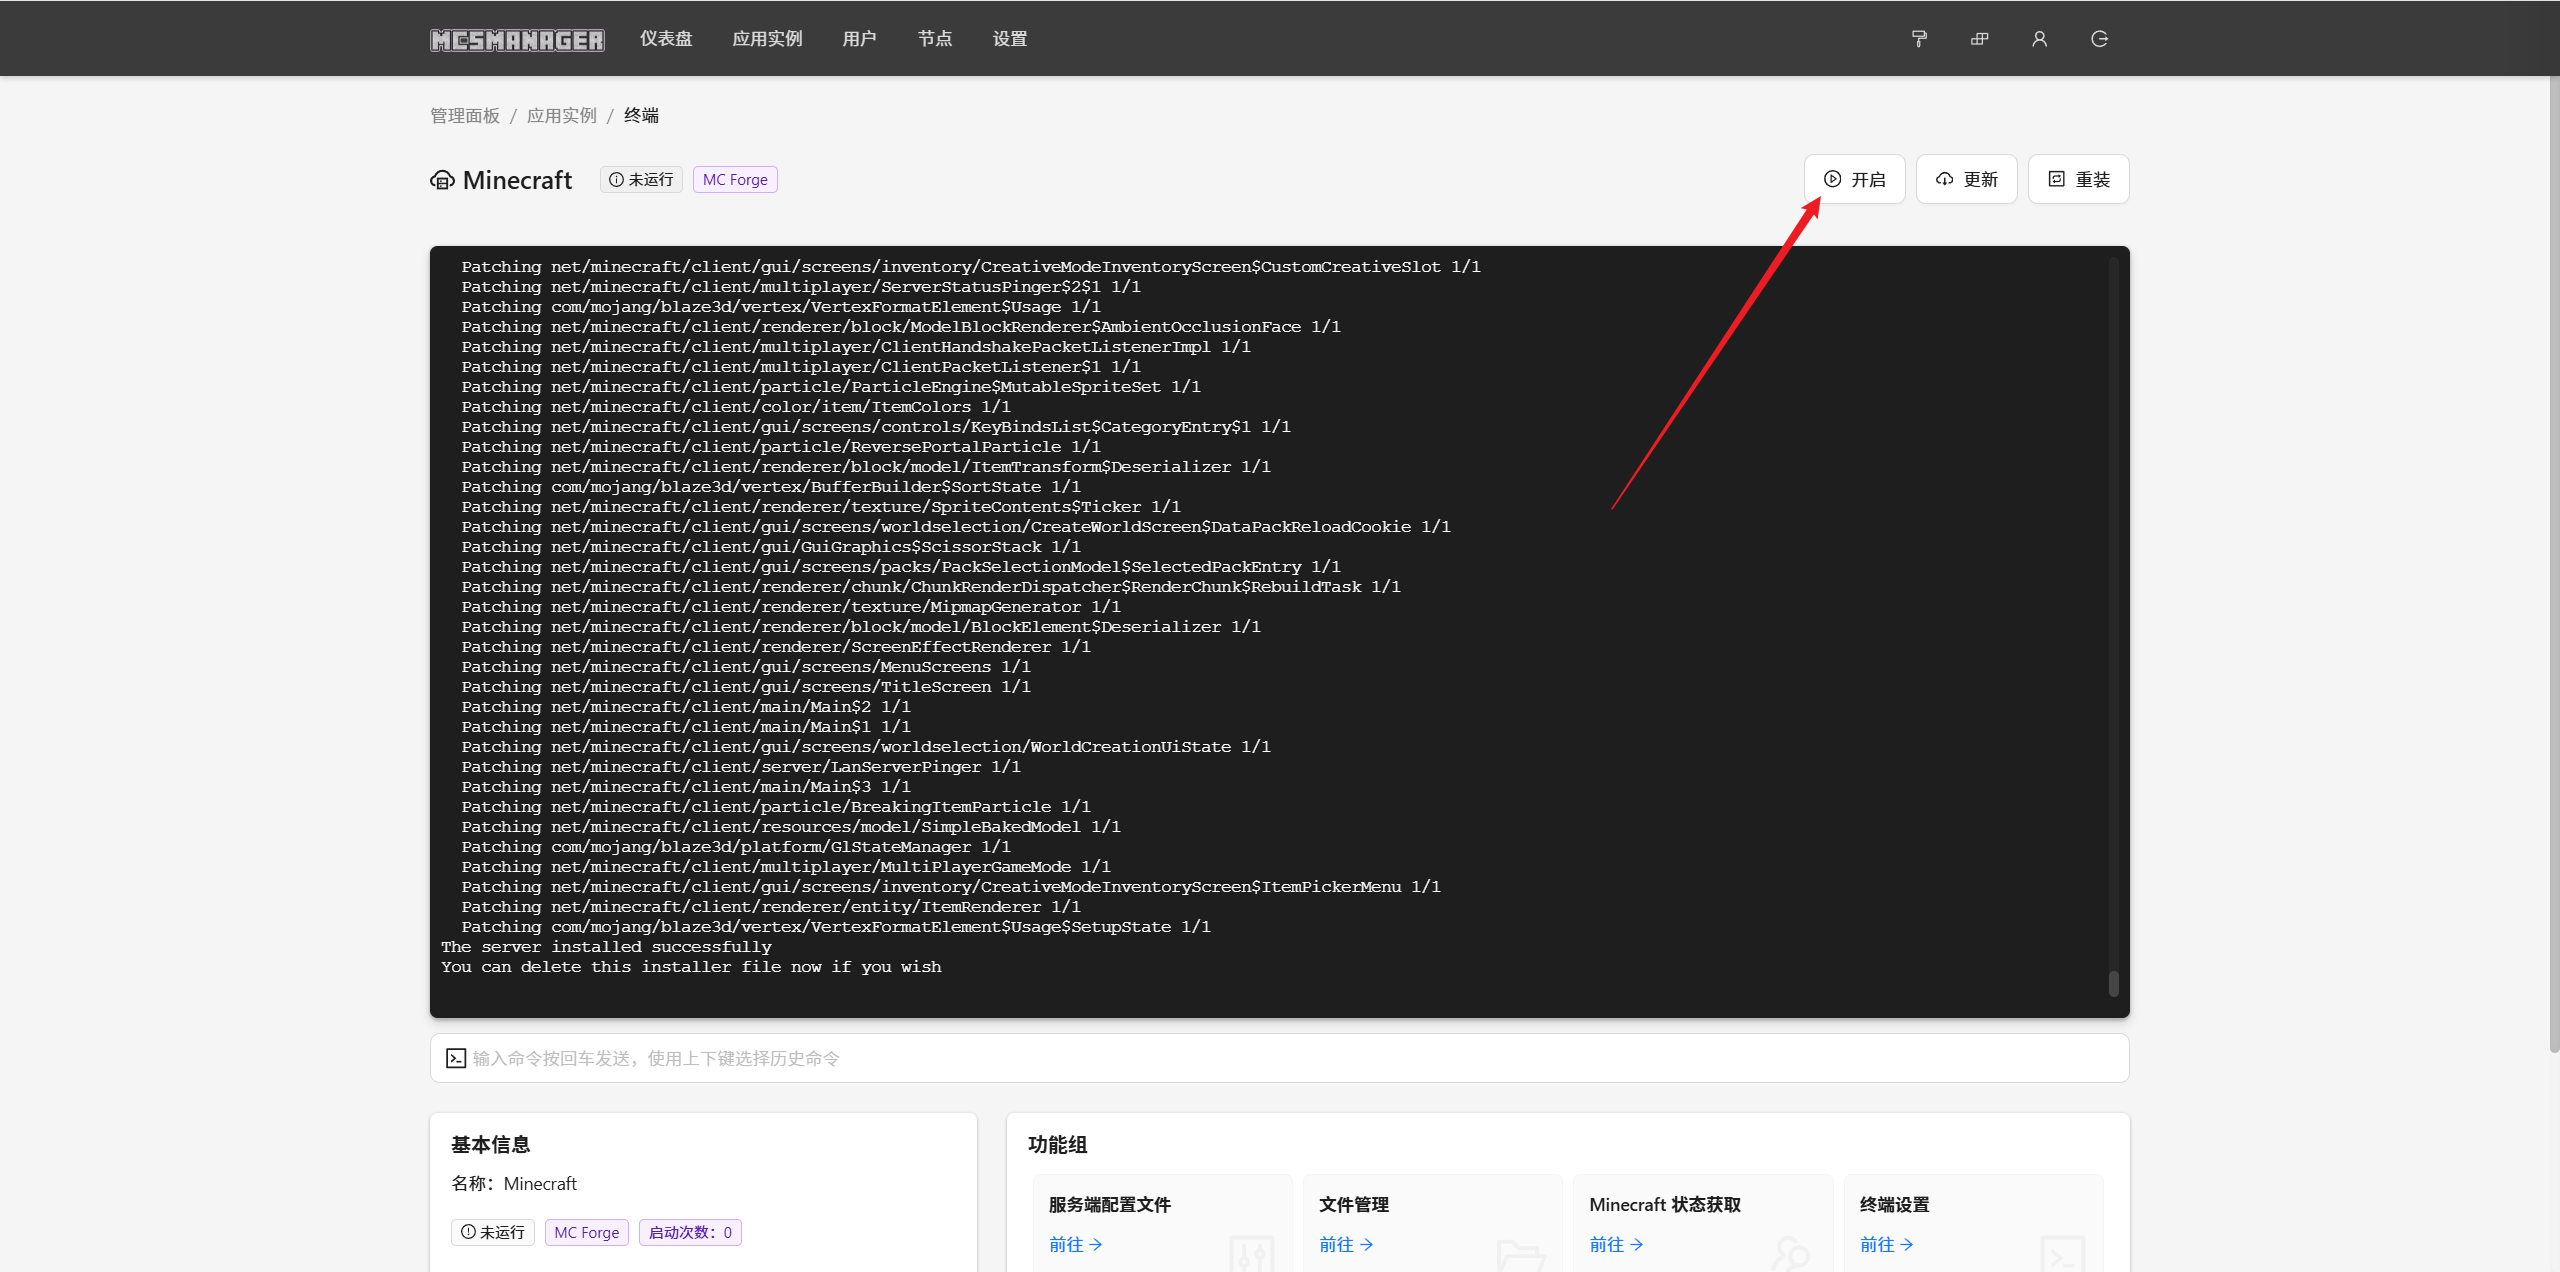Click the logout icon in header
This screenshot has width=2560, height=1272.
pyautogui.click(x=2099, y=39)
